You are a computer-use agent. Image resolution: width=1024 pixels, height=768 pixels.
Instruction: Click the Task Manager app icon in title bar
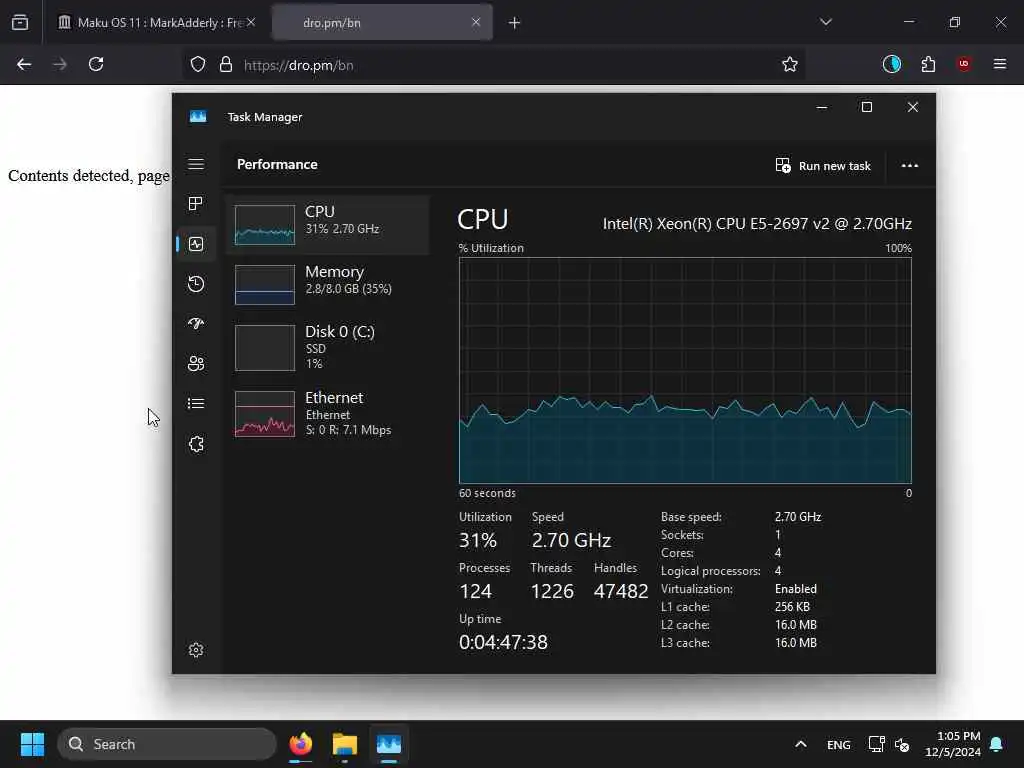[198, 116]
